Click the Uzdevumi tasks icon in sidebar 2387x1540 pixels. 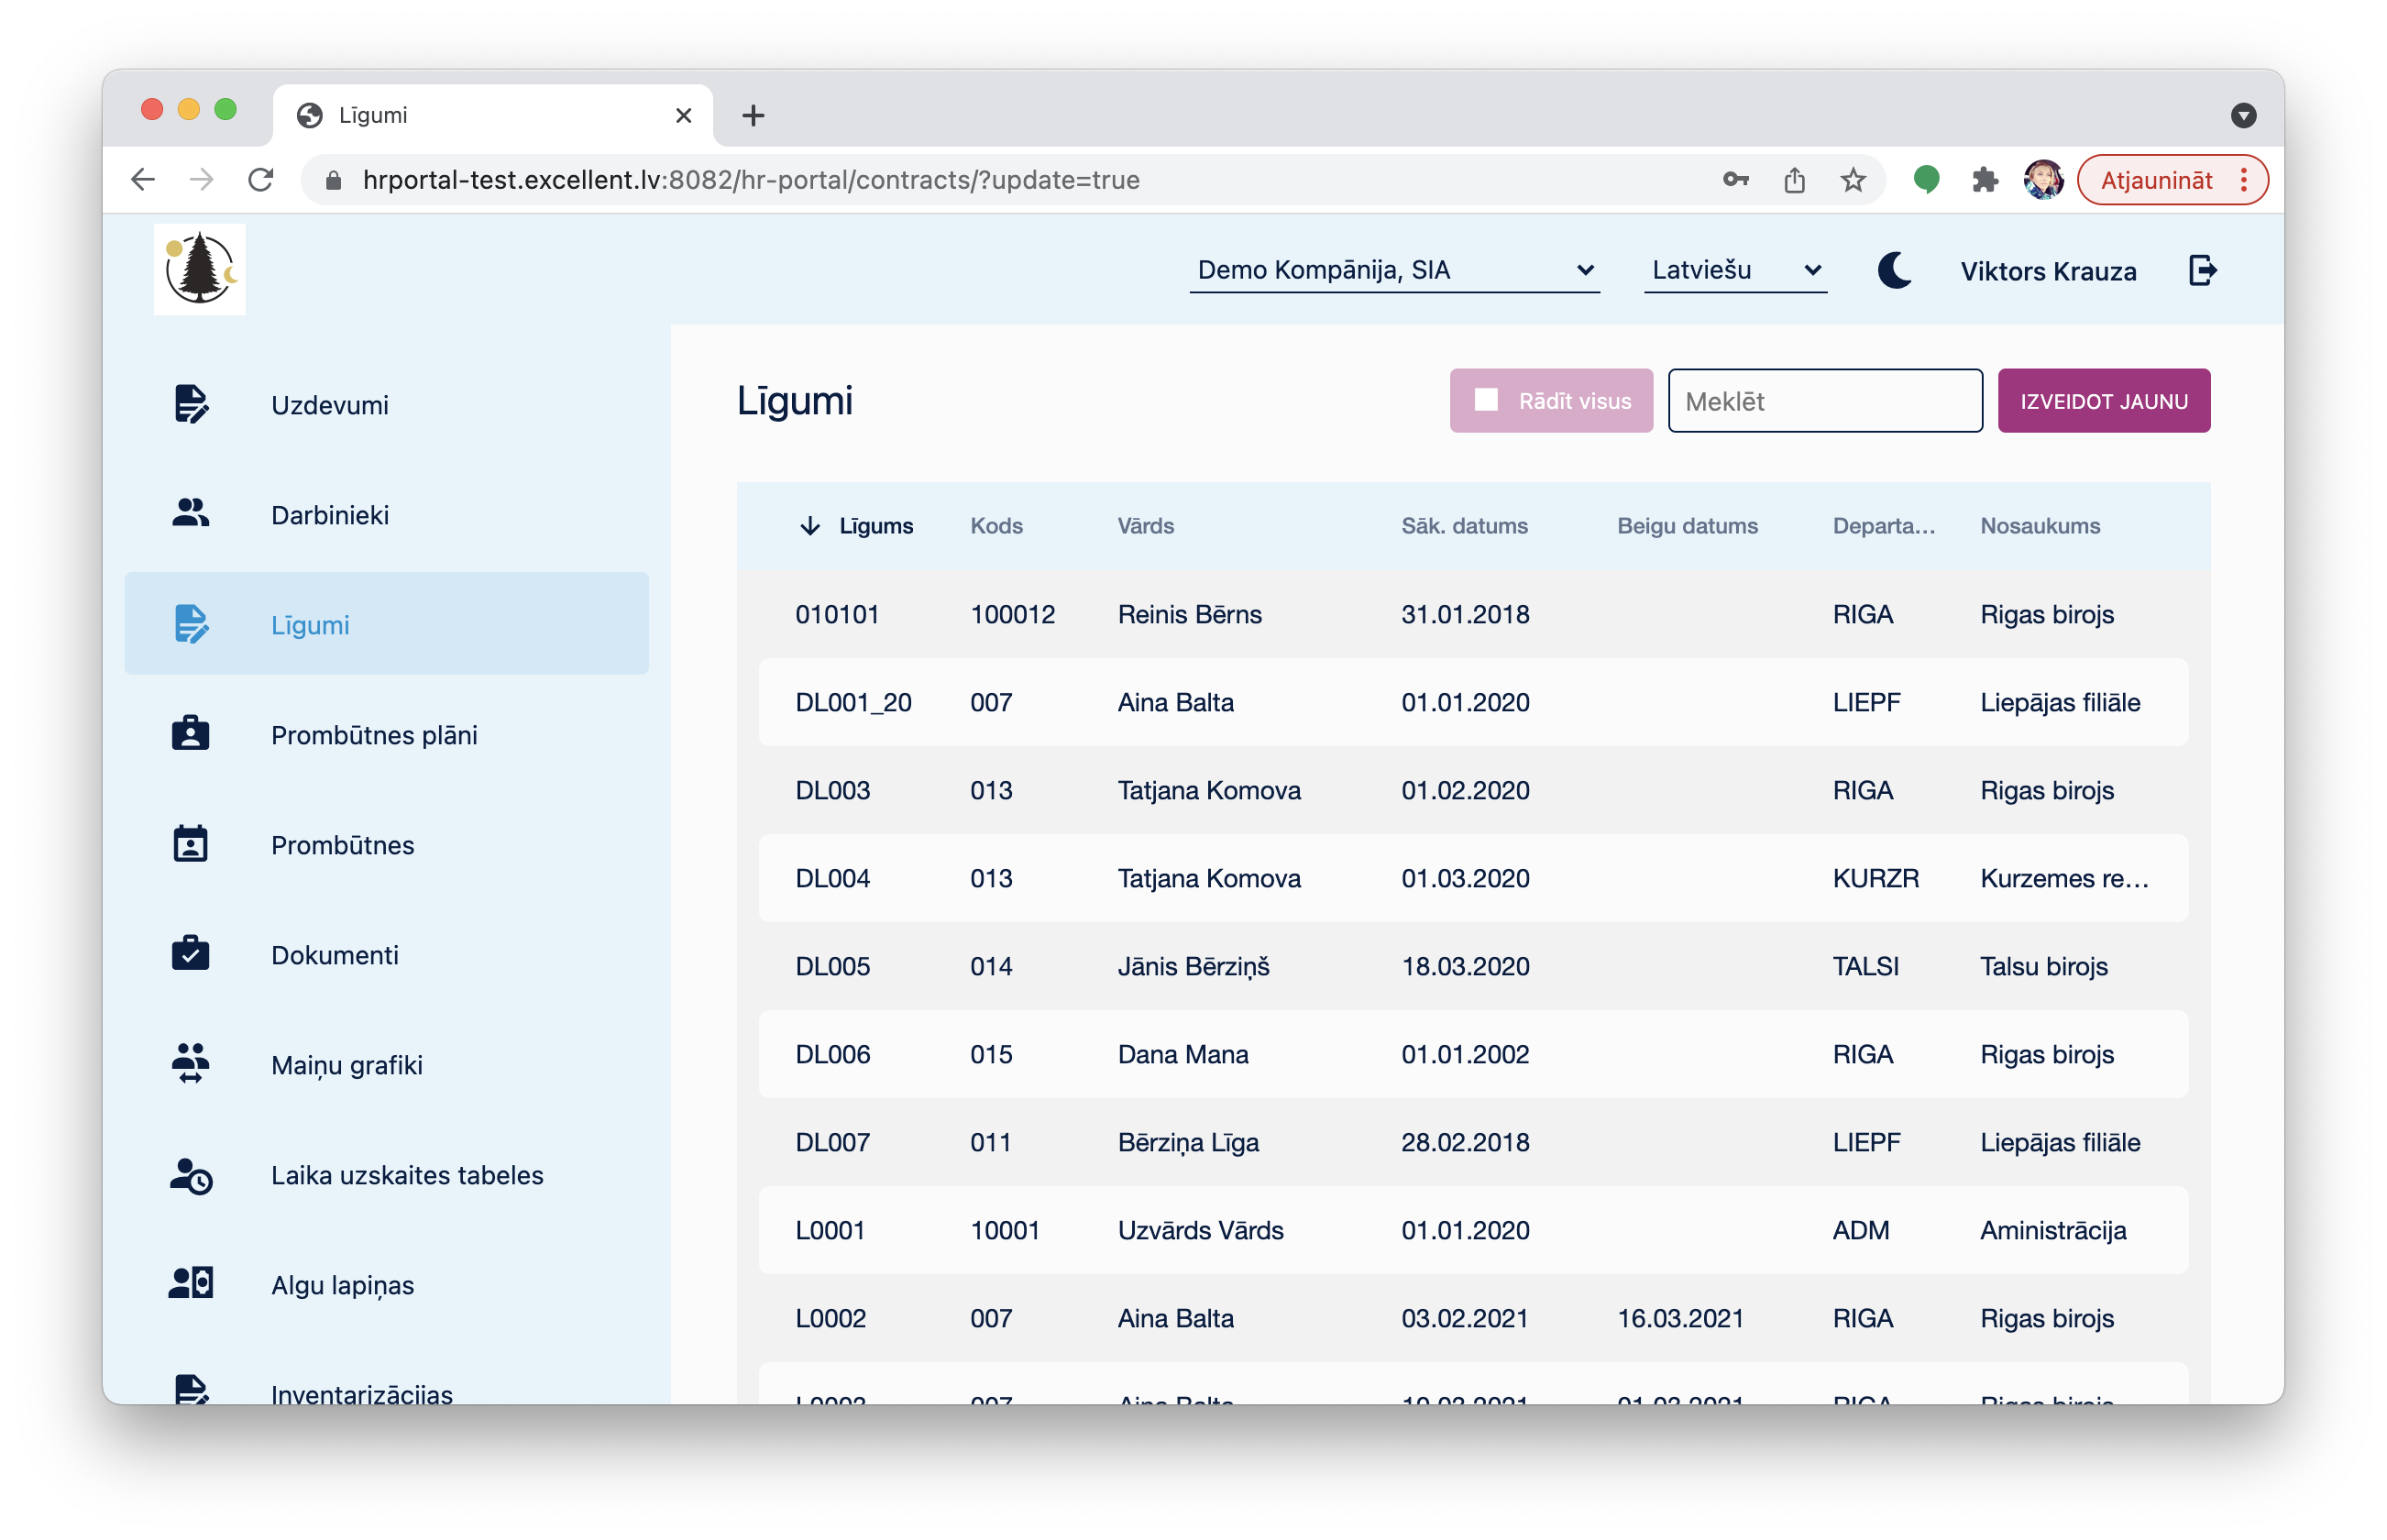pos(190,404)
